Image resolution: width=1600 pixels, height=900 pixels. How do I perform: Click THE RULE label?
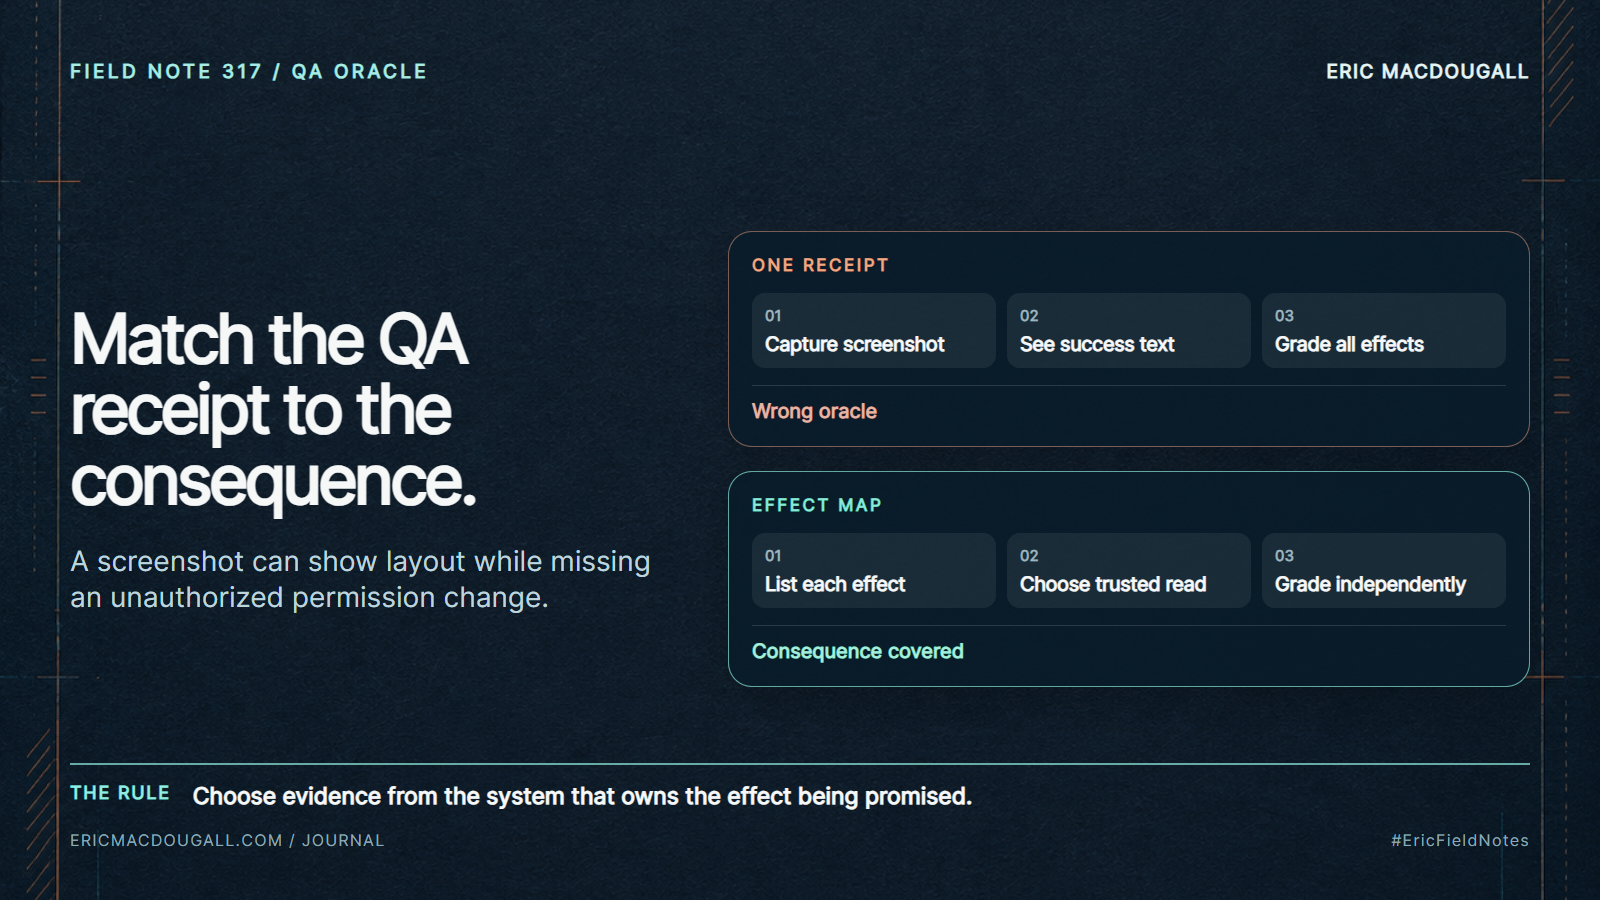click(120, 793)
